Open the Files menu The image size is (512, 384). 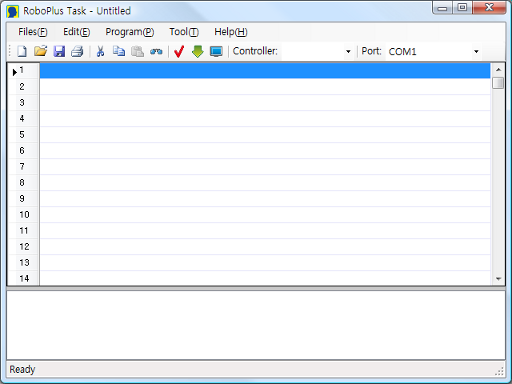[33, 32]
